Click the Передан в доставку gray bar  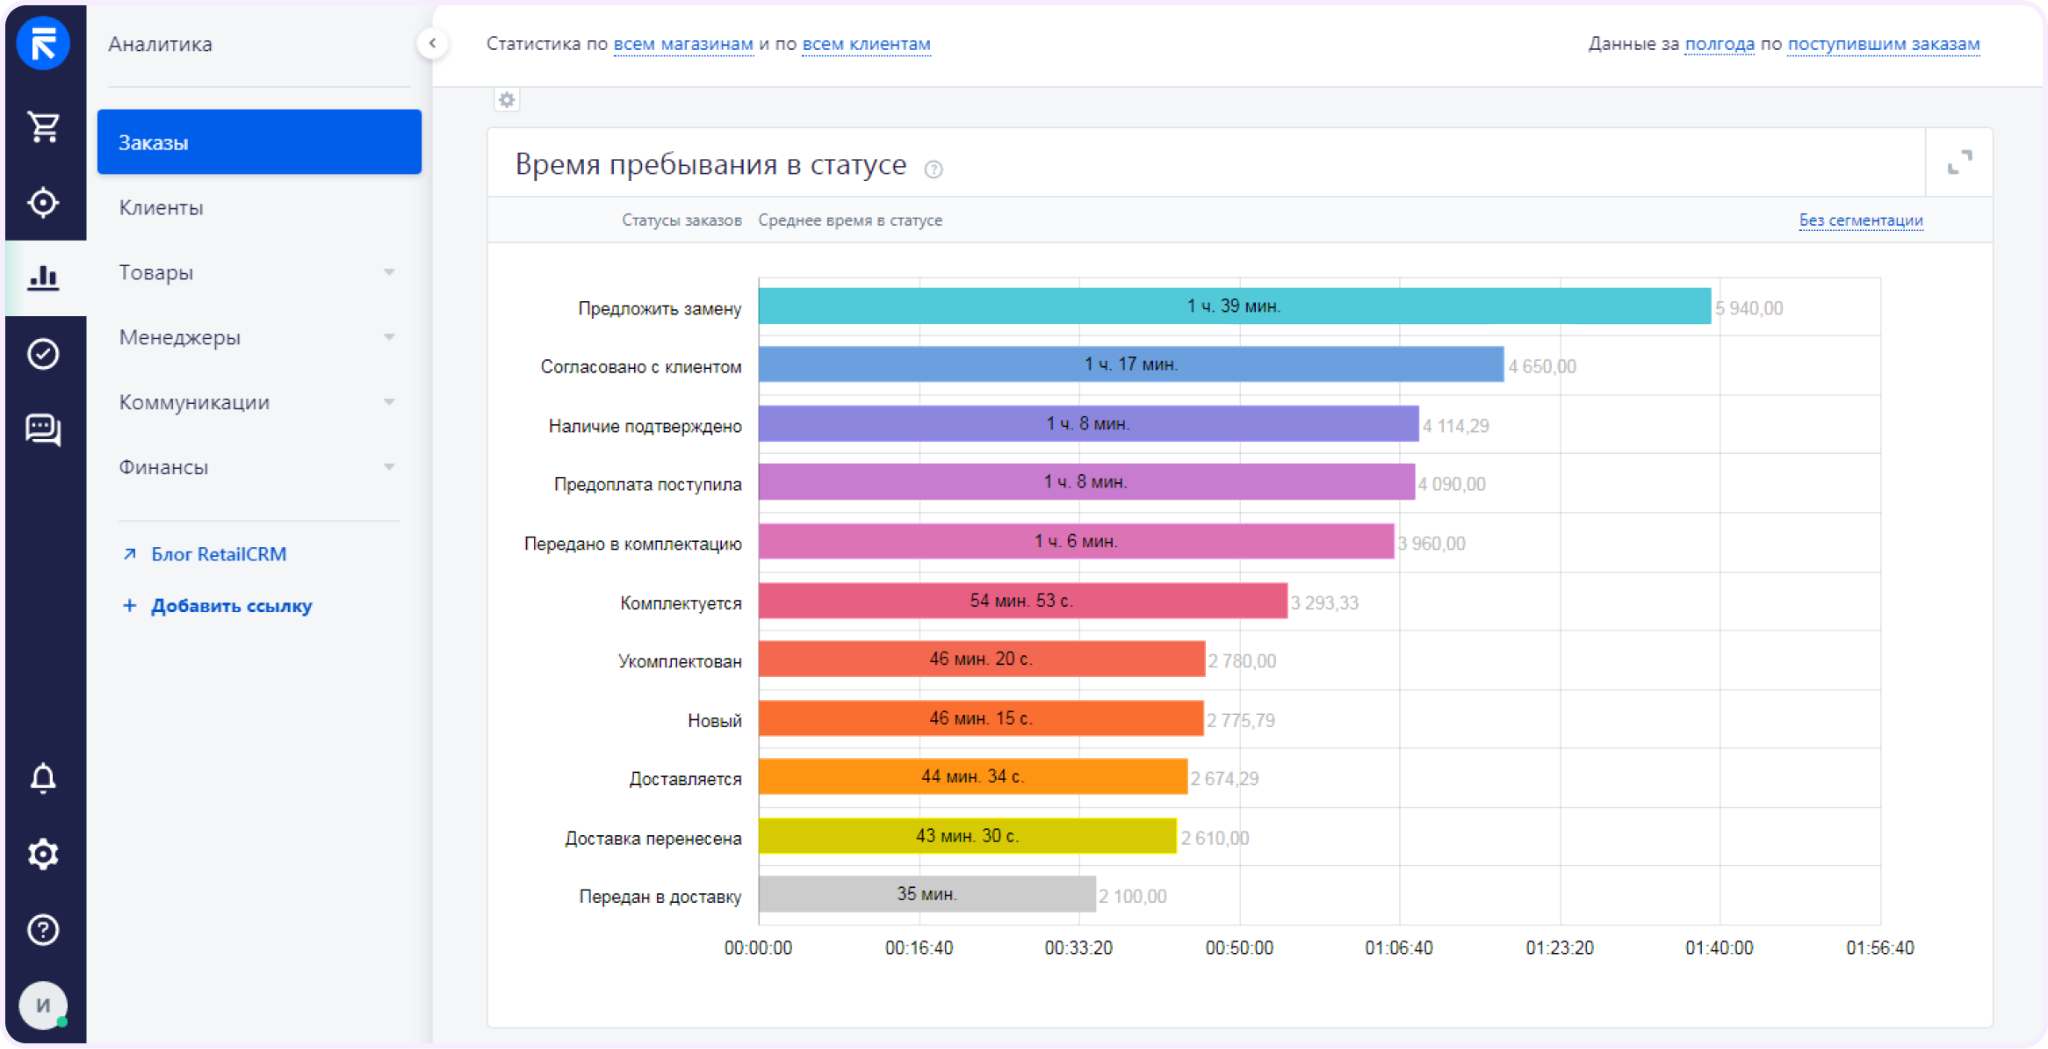click(926, 894)
